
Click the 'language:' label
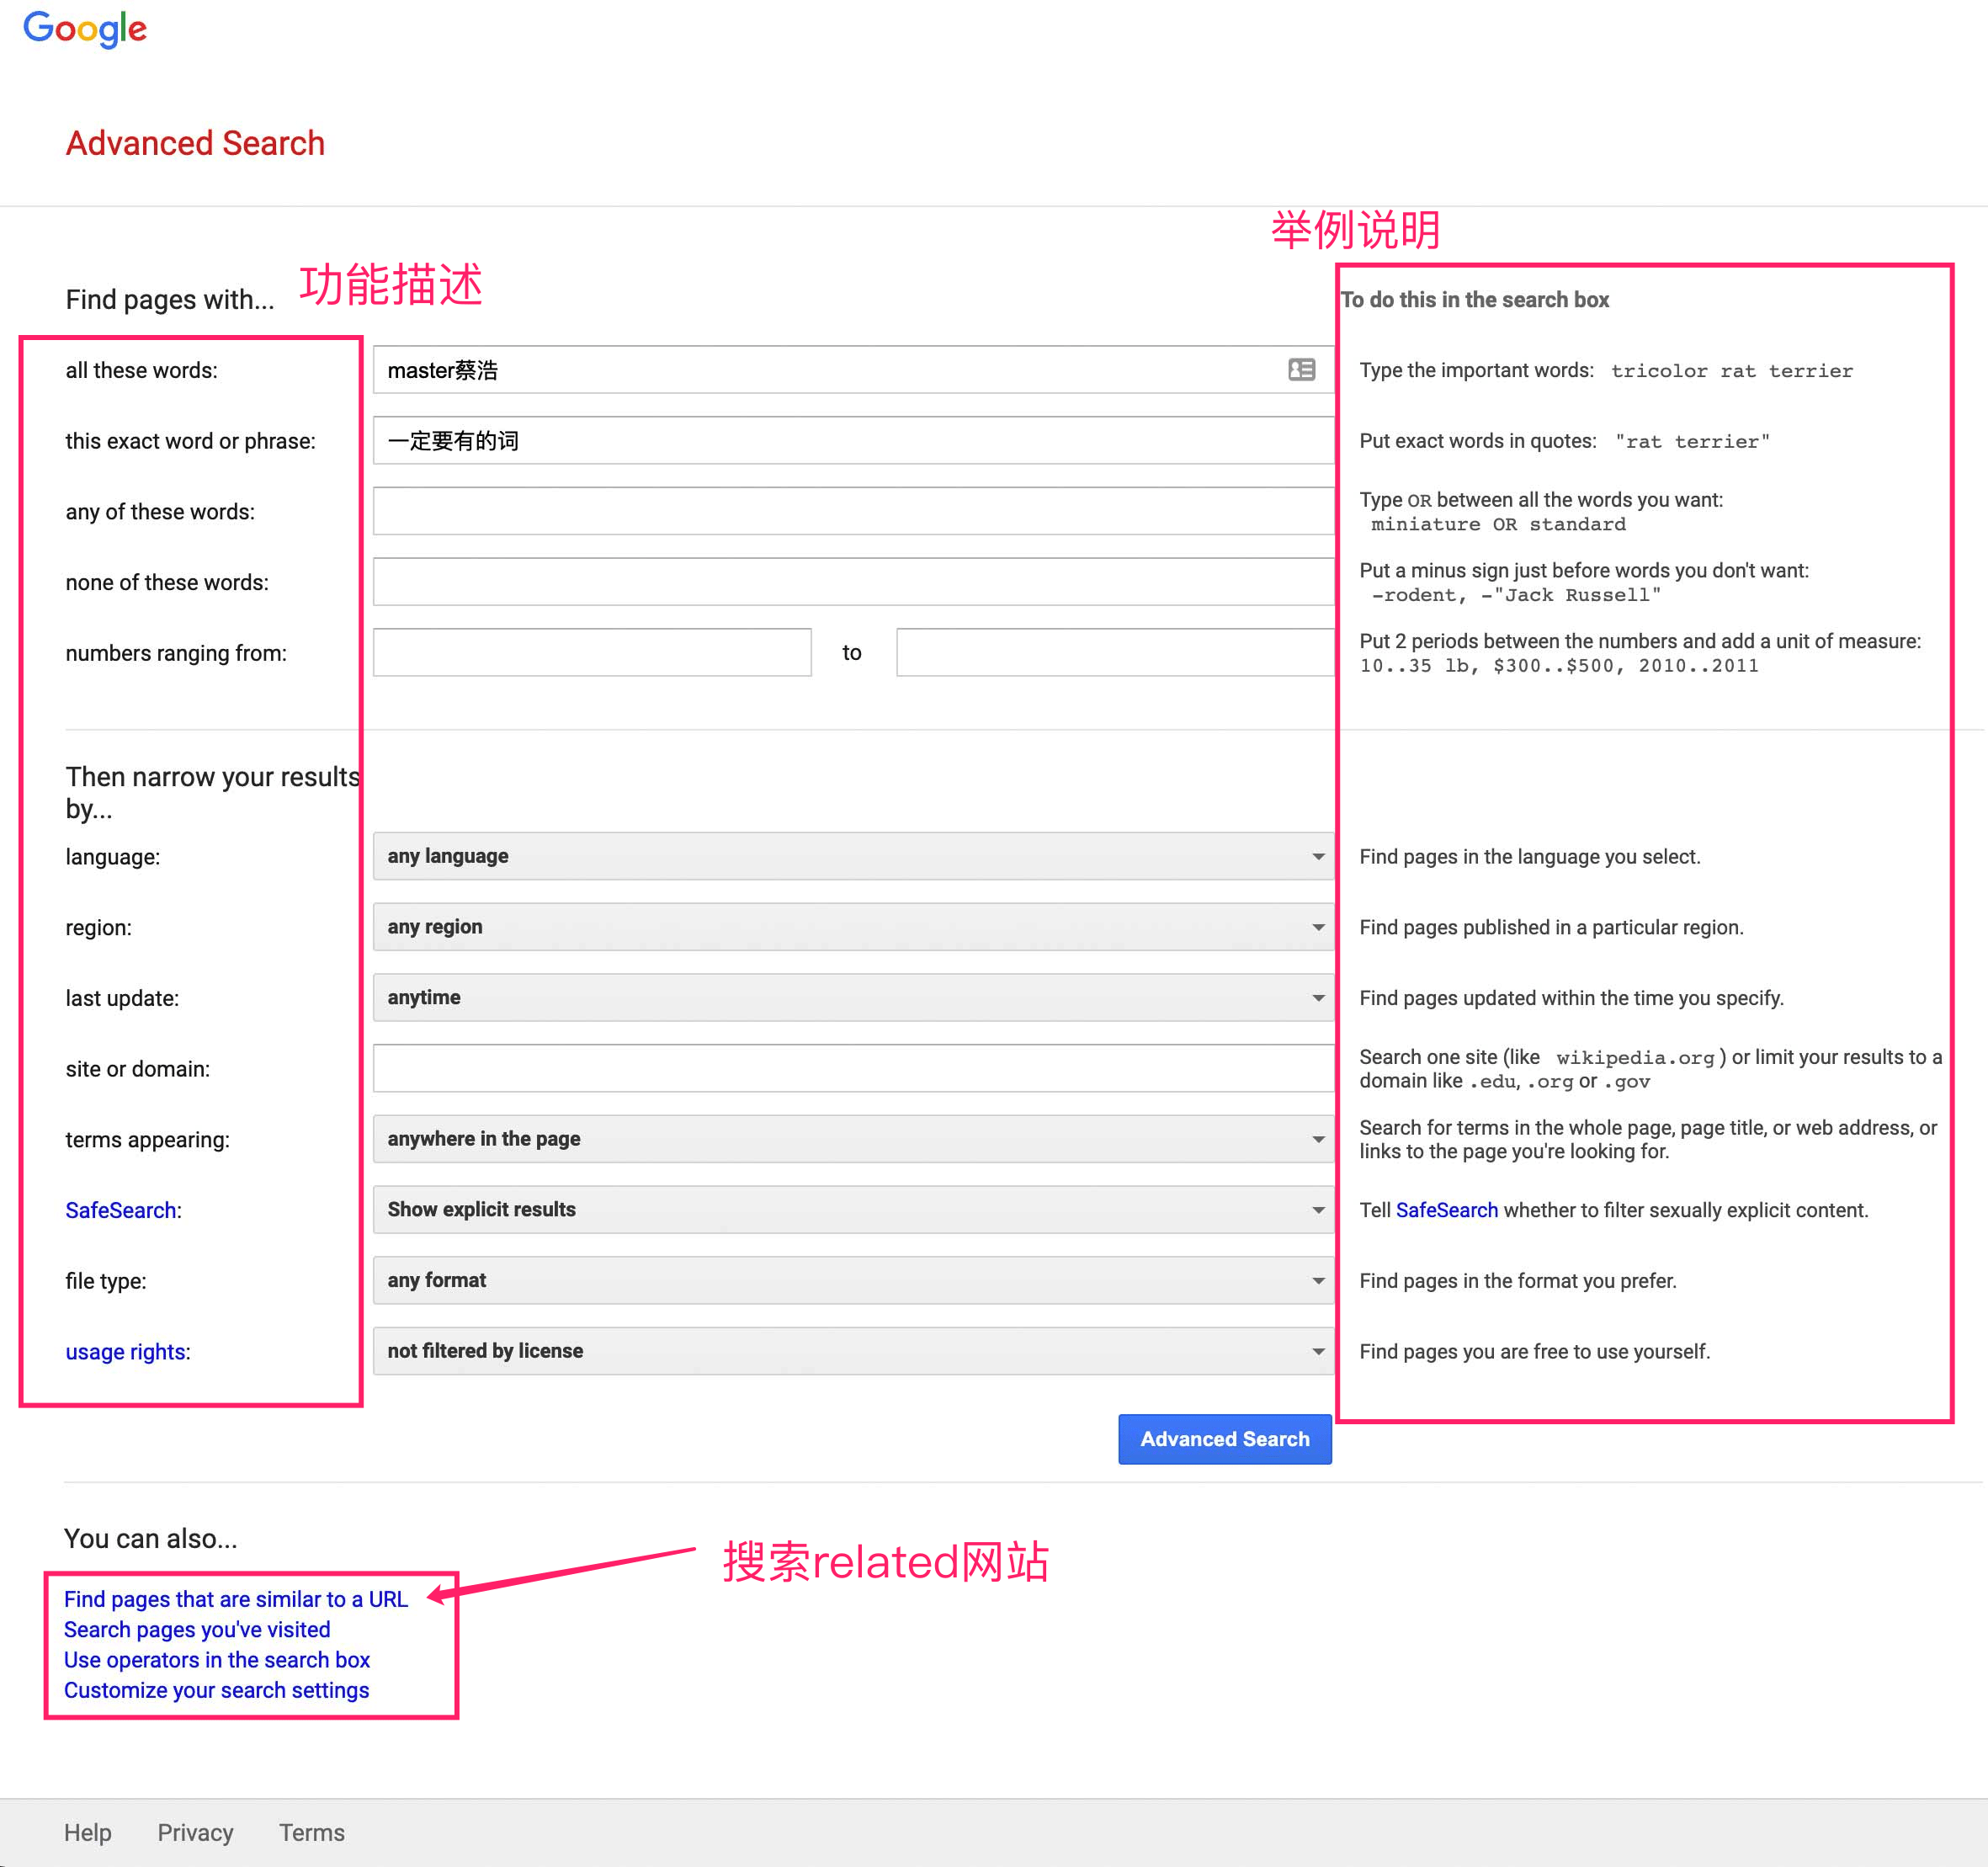coord(113,857)
